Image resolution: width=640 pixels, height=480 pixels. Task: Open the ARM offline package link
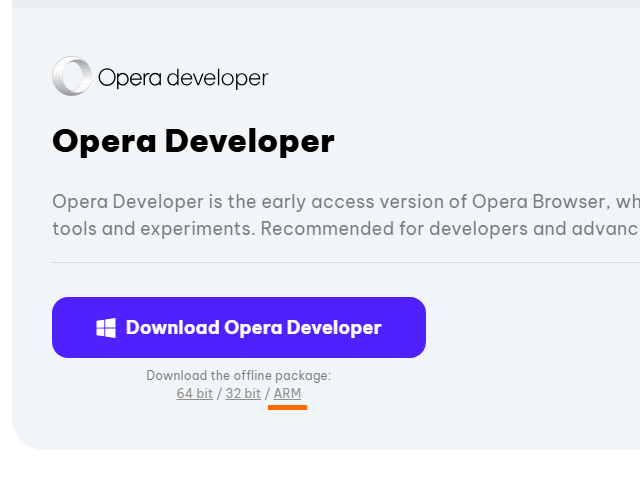coord(287,393)
